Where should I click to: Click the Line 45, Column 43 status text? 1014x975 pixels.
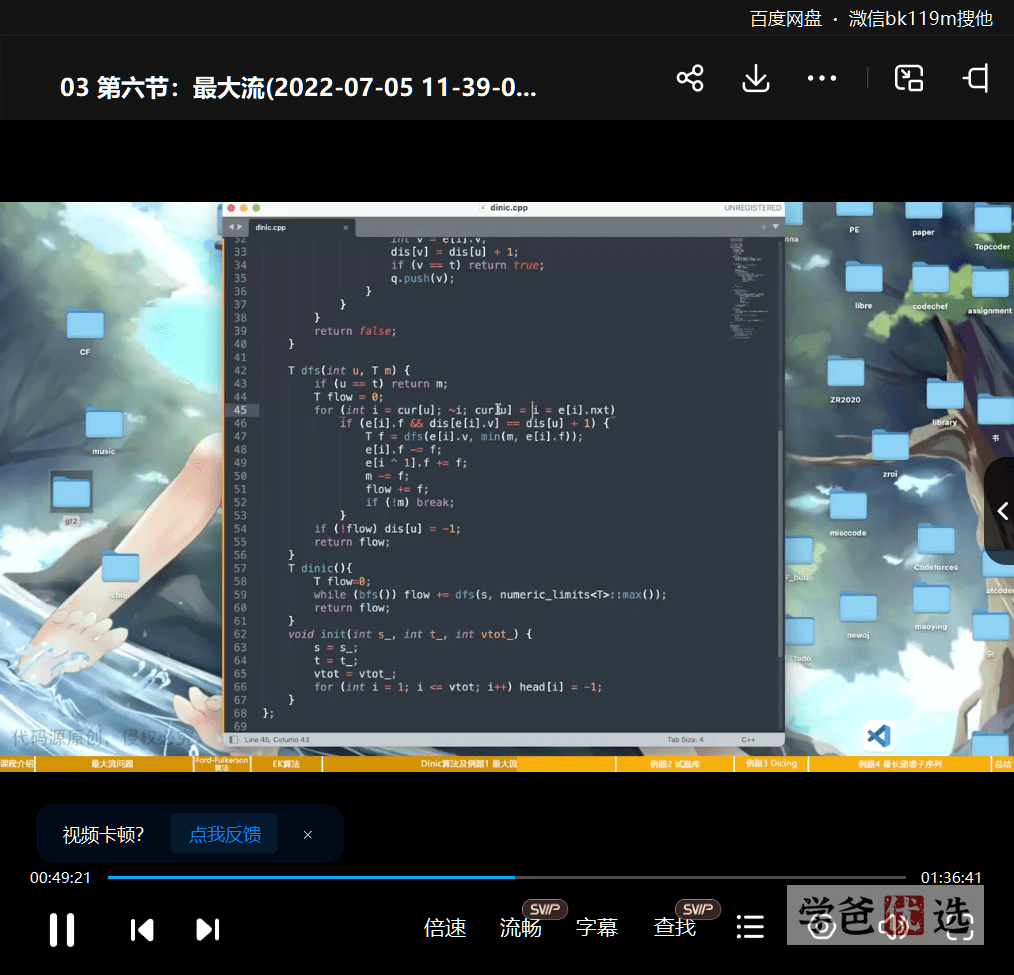click(x=277, y=740)
